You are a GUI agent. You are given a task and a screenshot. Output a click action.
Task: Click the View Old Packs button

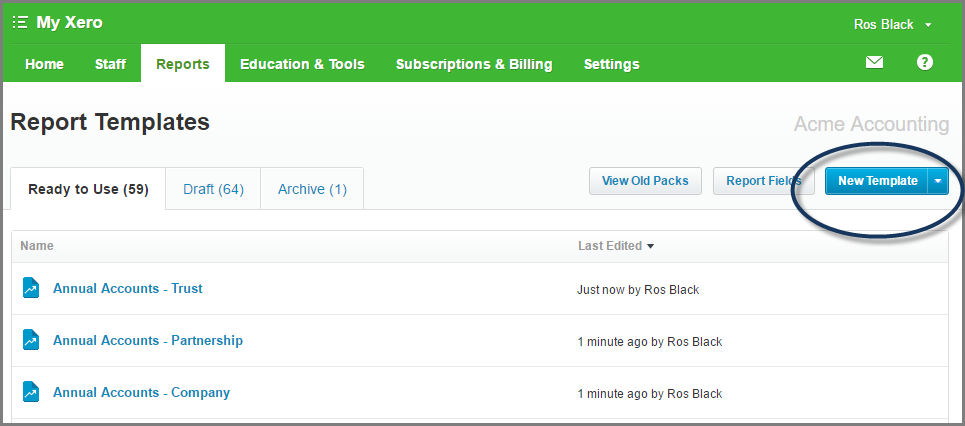point(645,181)
